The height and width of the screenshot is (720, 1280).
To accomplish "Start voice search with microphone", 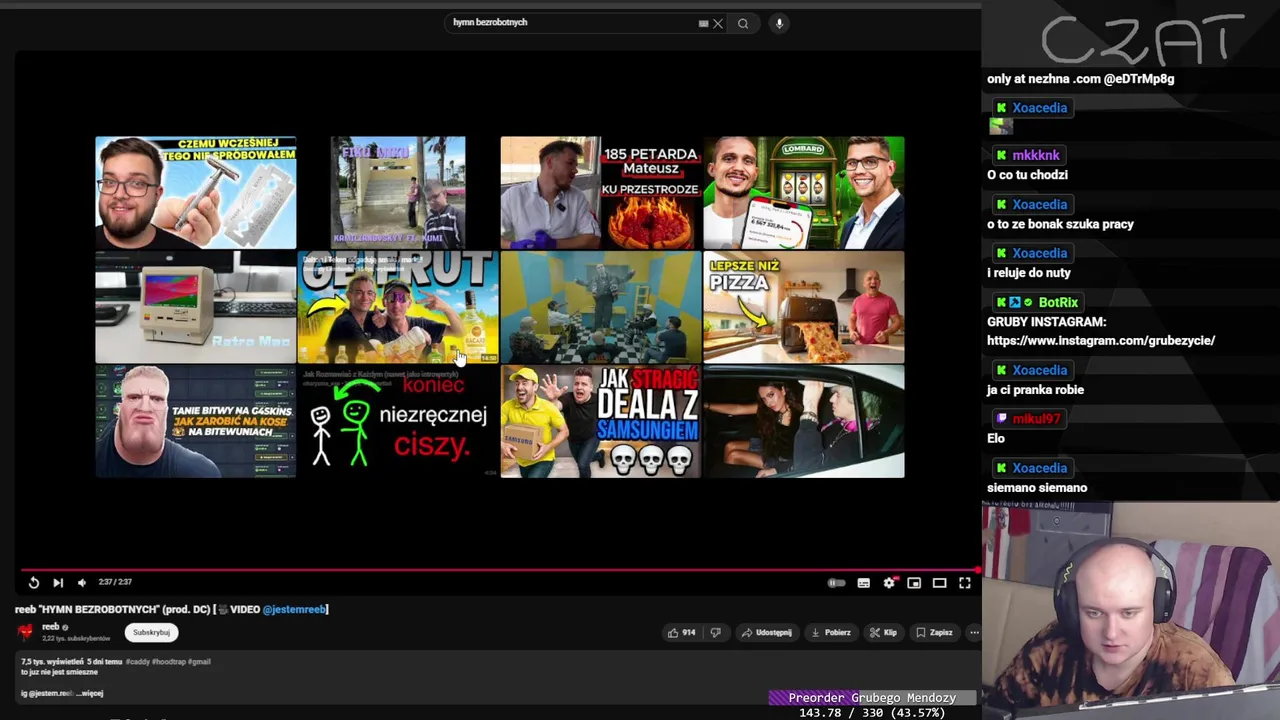I will coord(779,23).
